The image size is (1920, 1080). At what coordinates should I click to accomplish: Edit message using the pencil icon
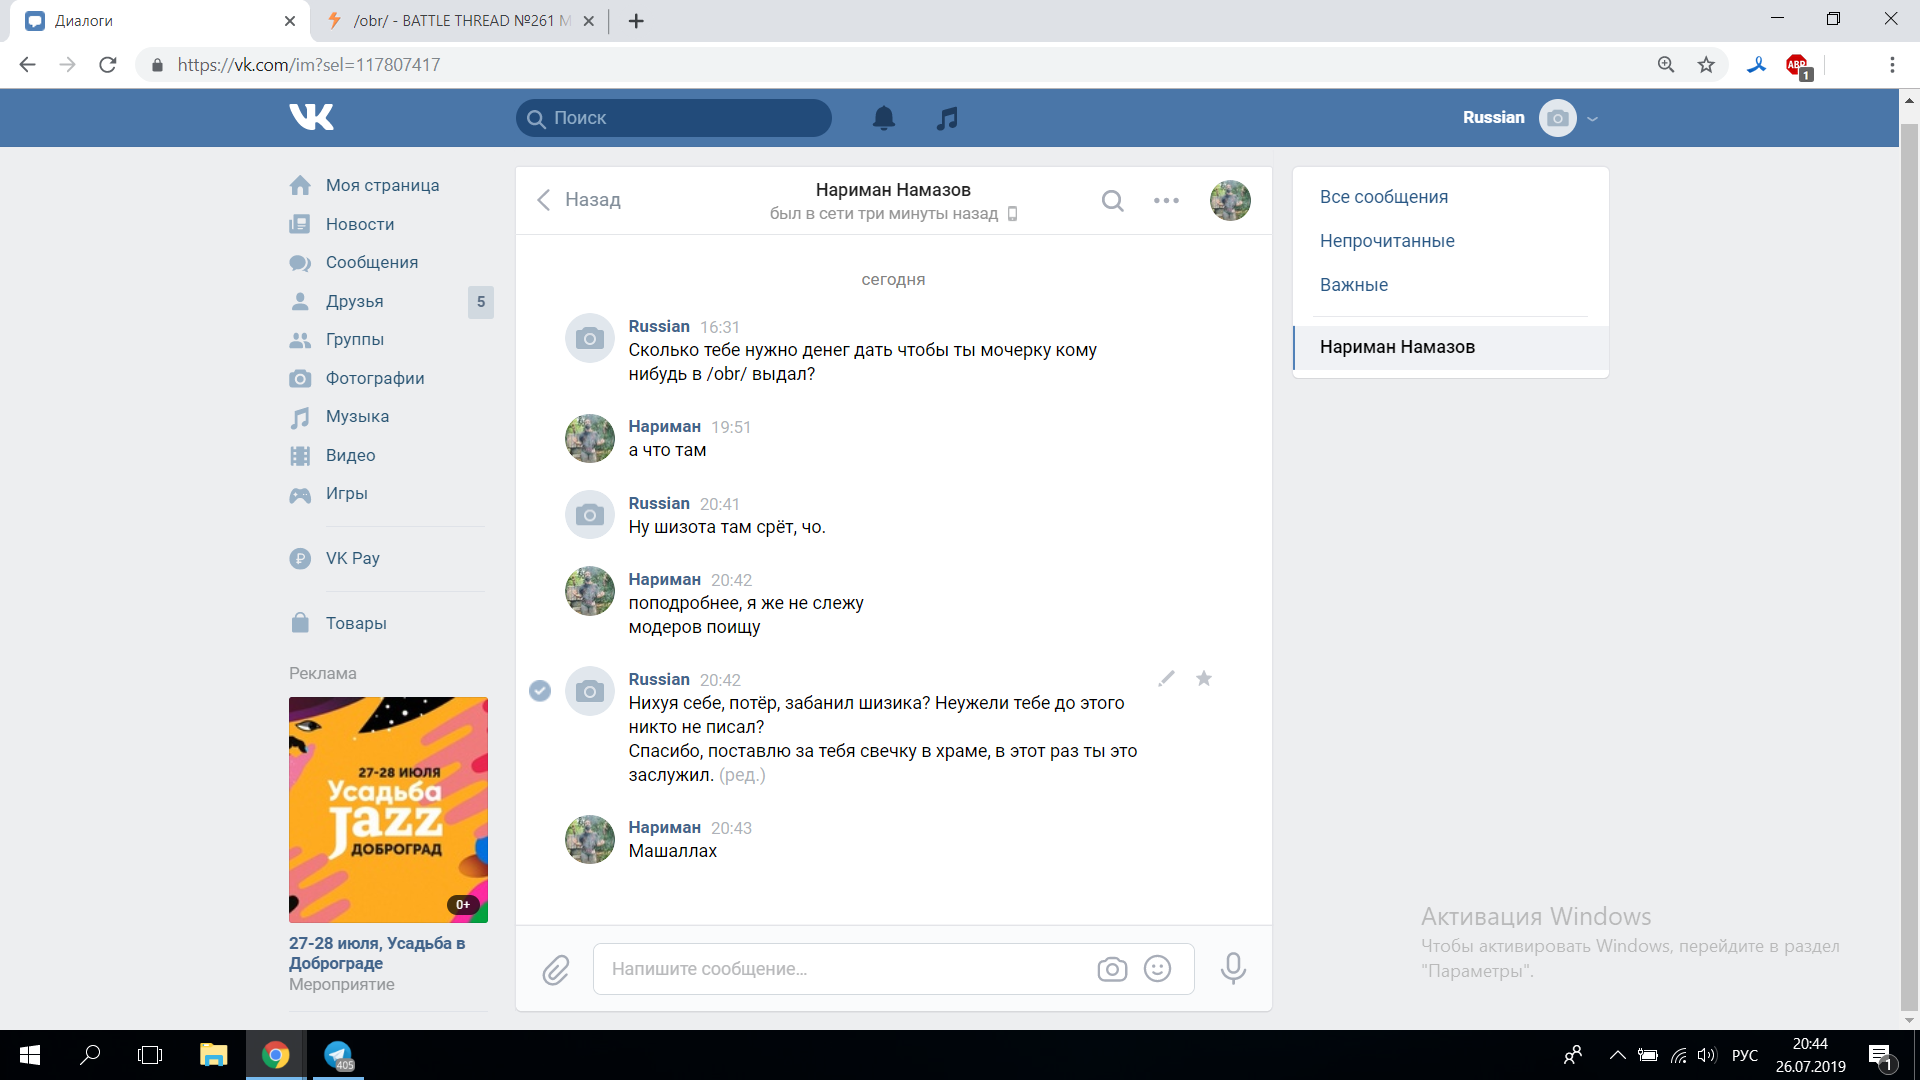[1166, 678]
